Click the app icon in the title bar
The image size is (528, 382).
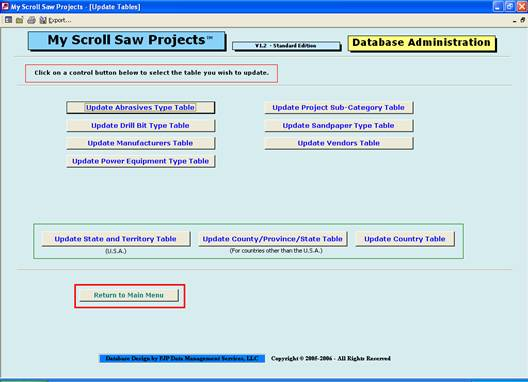tap(5, 6)
